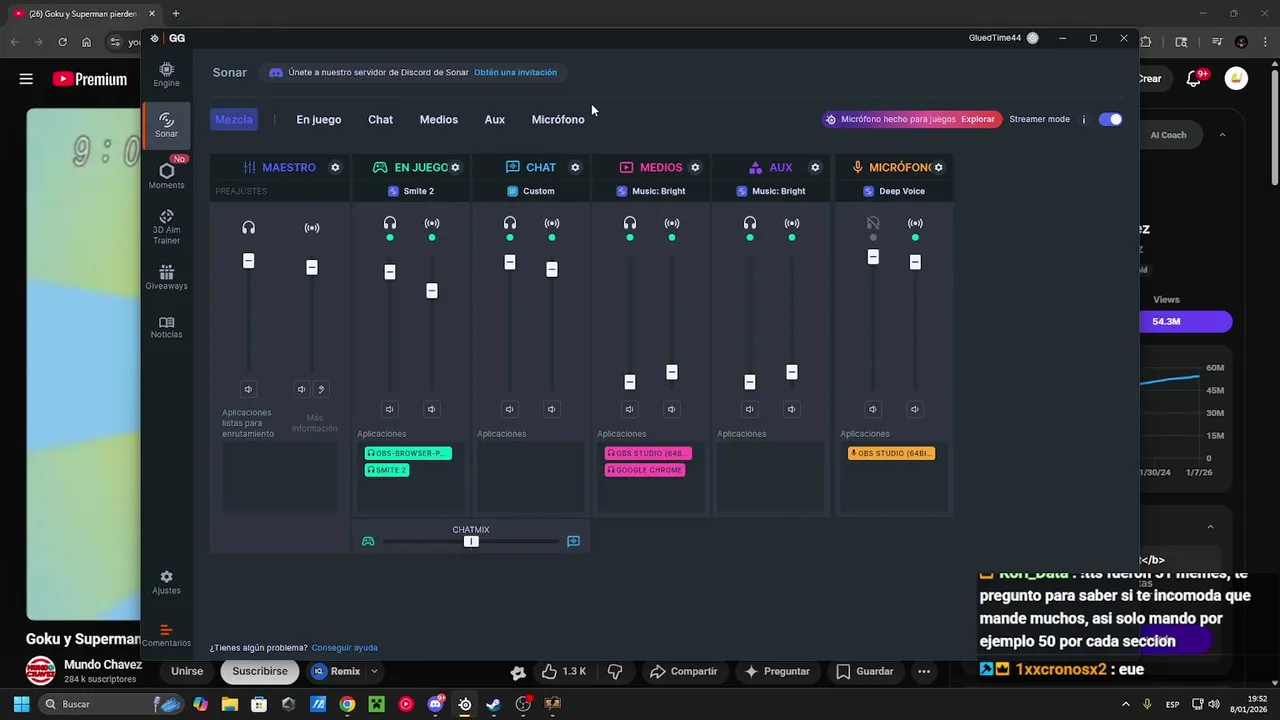Viewport: 1280px width, 720px height.
Task: Toggle Chat stream routing icon
Action: pos(552,223)
